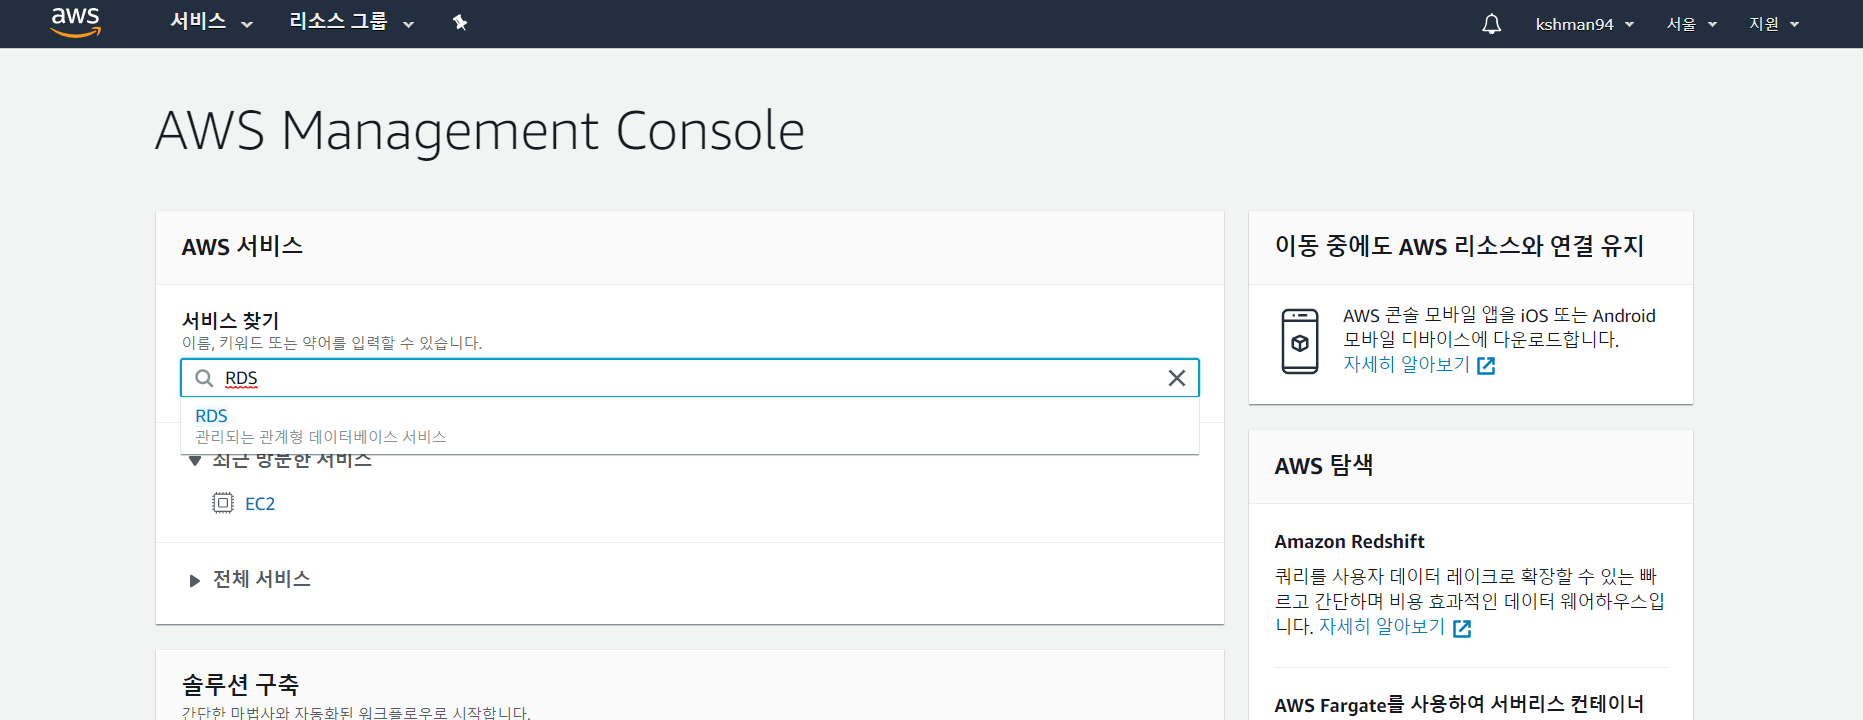Click external link icon under Amazon Redshift
1863x720 pixels.
pyautogui.click(x=1462, y=628)
